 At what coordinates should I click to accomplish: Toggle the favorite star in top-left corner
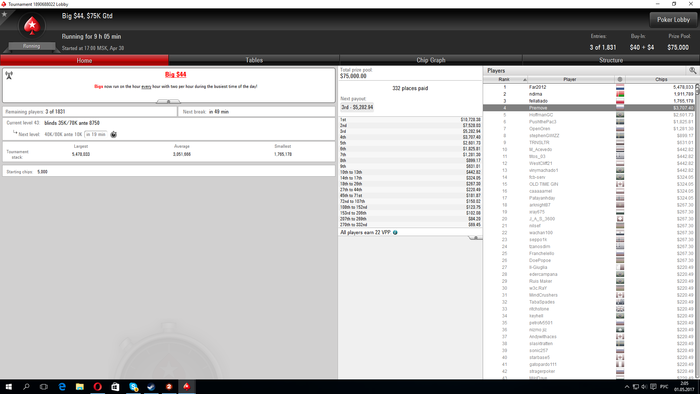[4, 14]
